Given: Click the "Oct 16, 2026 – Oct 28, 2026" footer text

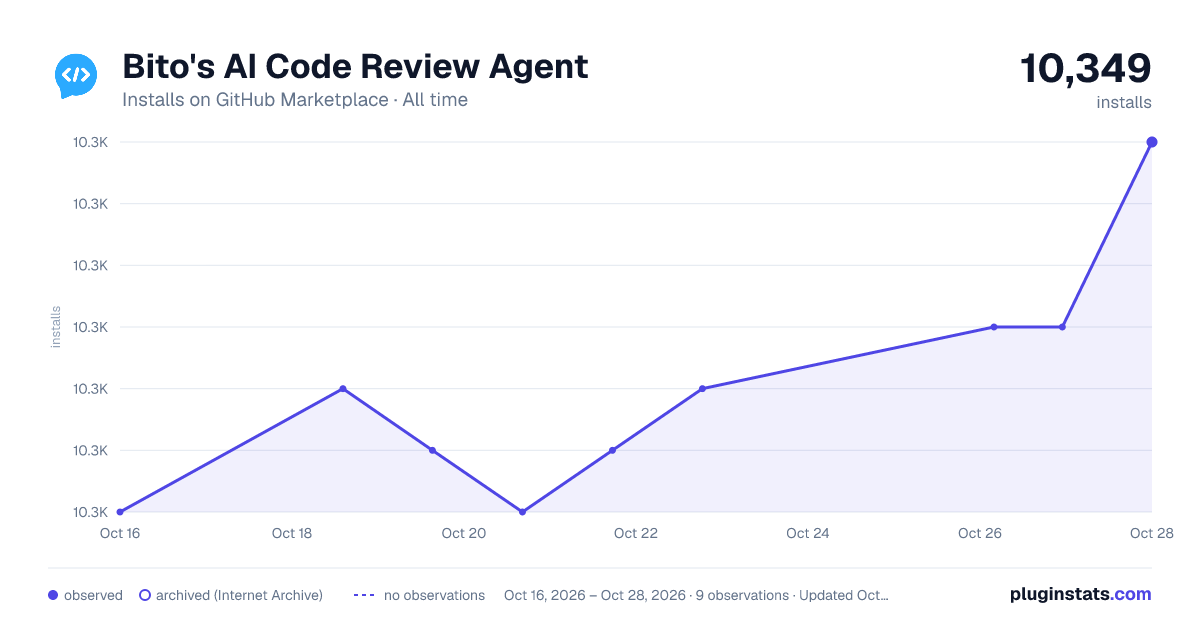Looking at the screenshot, I should click(x=595, y=595).
